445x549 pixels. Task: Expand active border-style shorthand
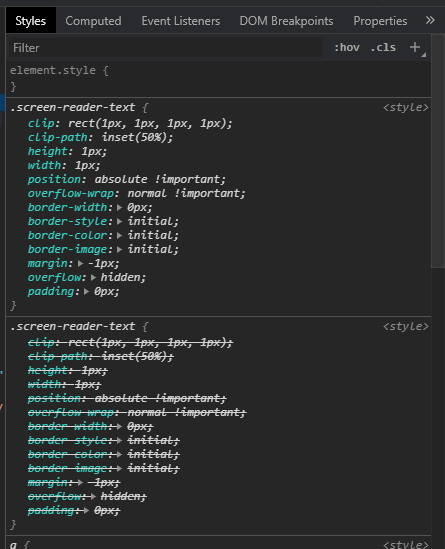tap(119, 221)
